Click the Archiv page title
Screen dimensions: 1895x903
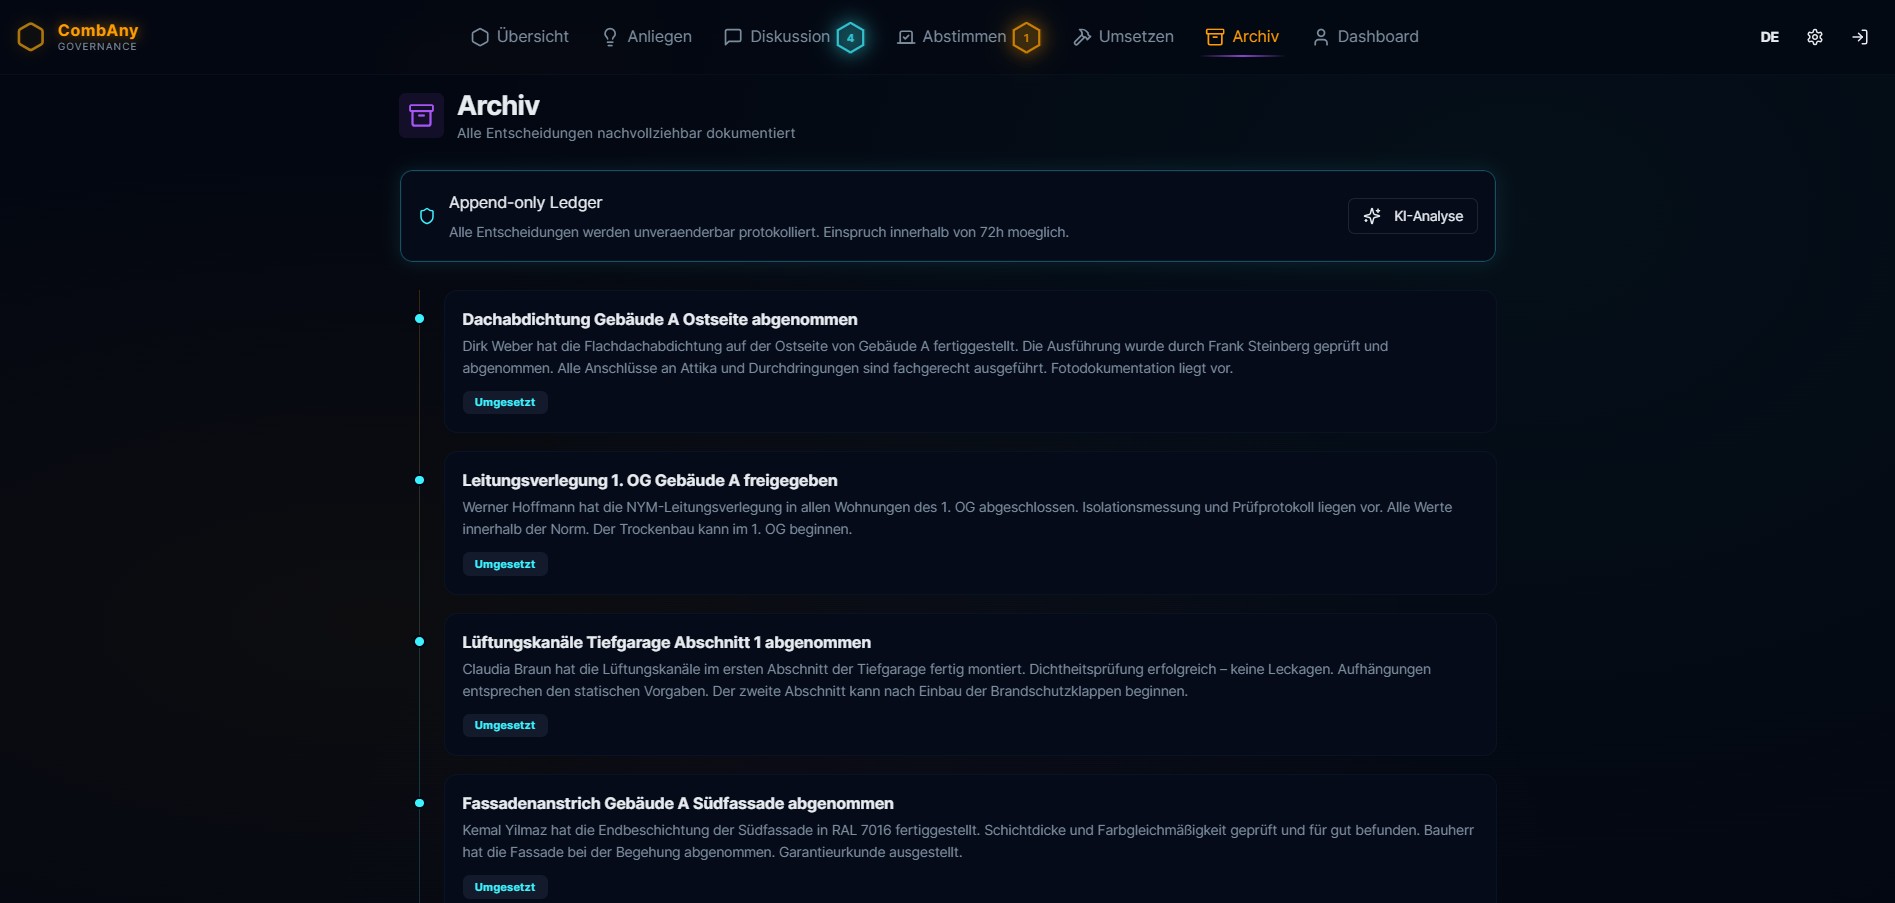click(x=498, y=105)
